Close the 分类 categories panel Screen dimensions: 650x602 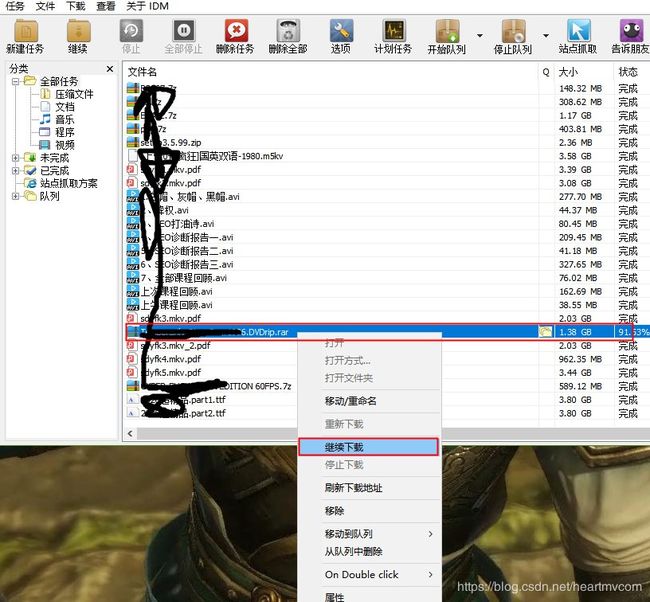point(110,69)
